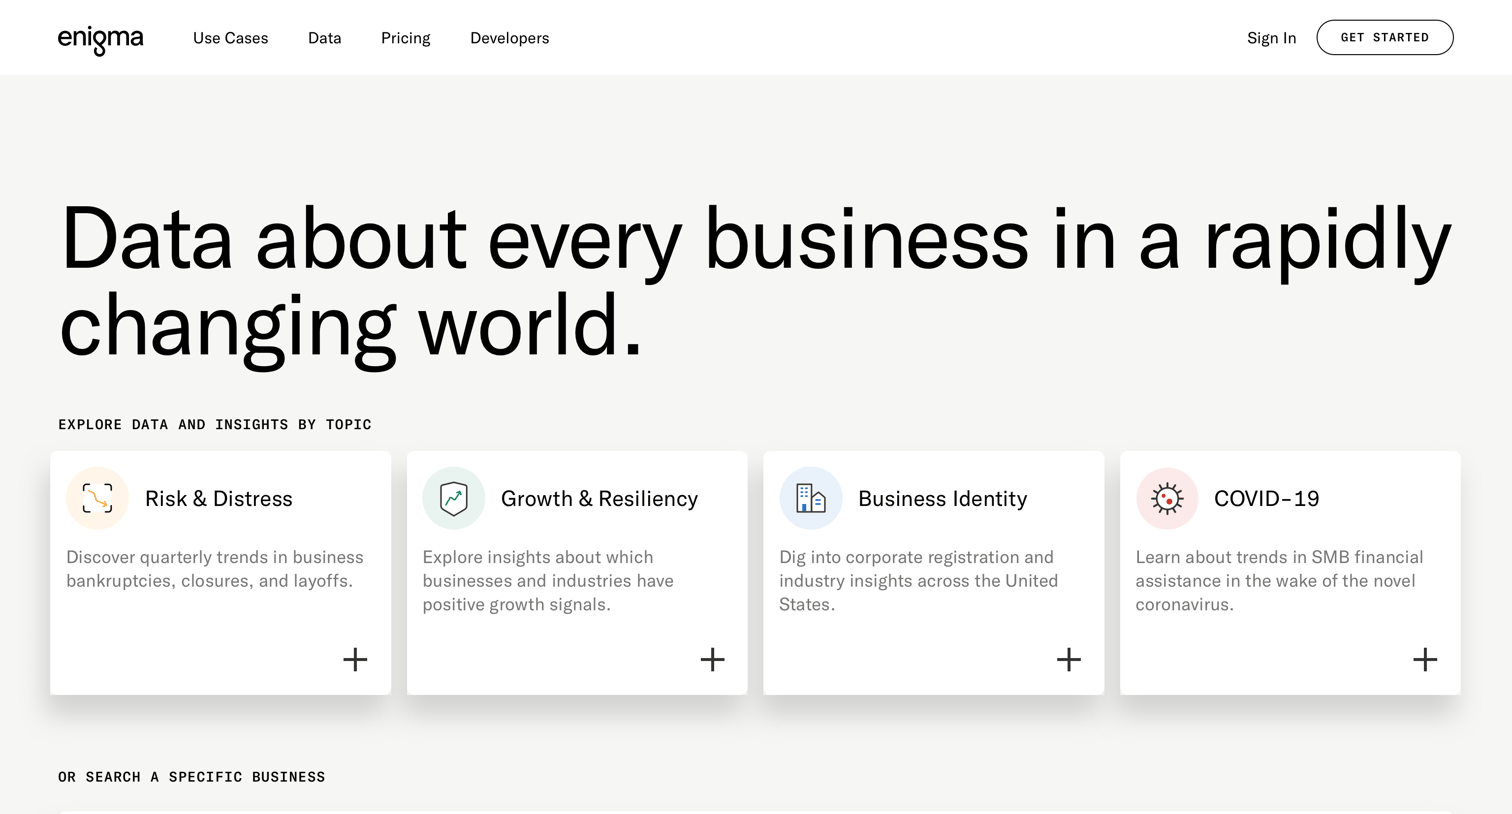The width and height of the screenshot is (1512, 814).
Task: Click the Risk & Distress scan icon
Action: (x=97, y=498)
